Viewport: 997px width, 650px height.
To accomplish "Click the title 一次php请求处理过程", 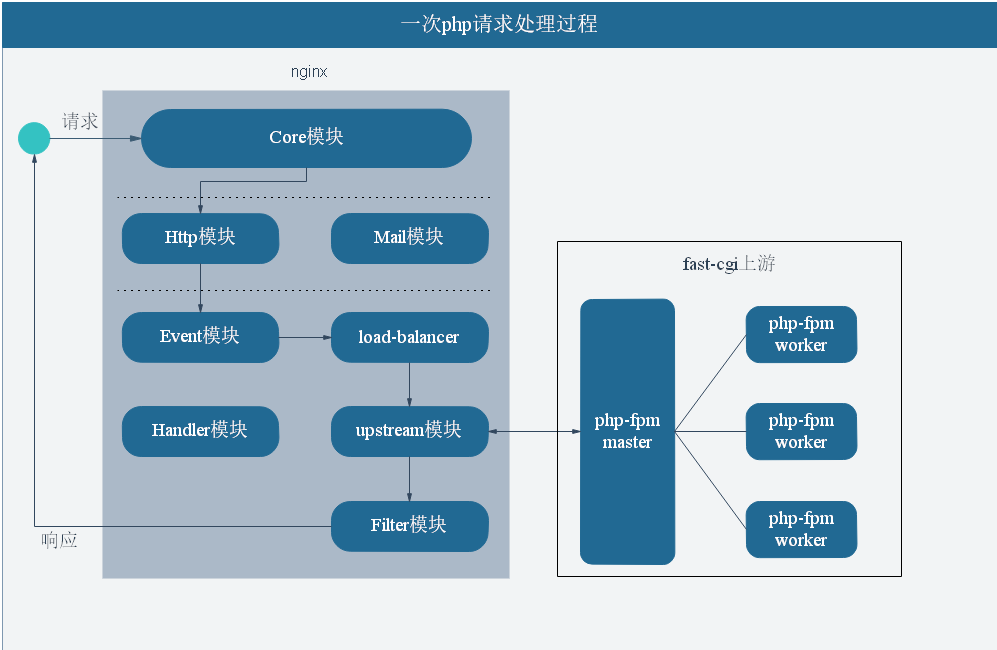I will point(498,24).
